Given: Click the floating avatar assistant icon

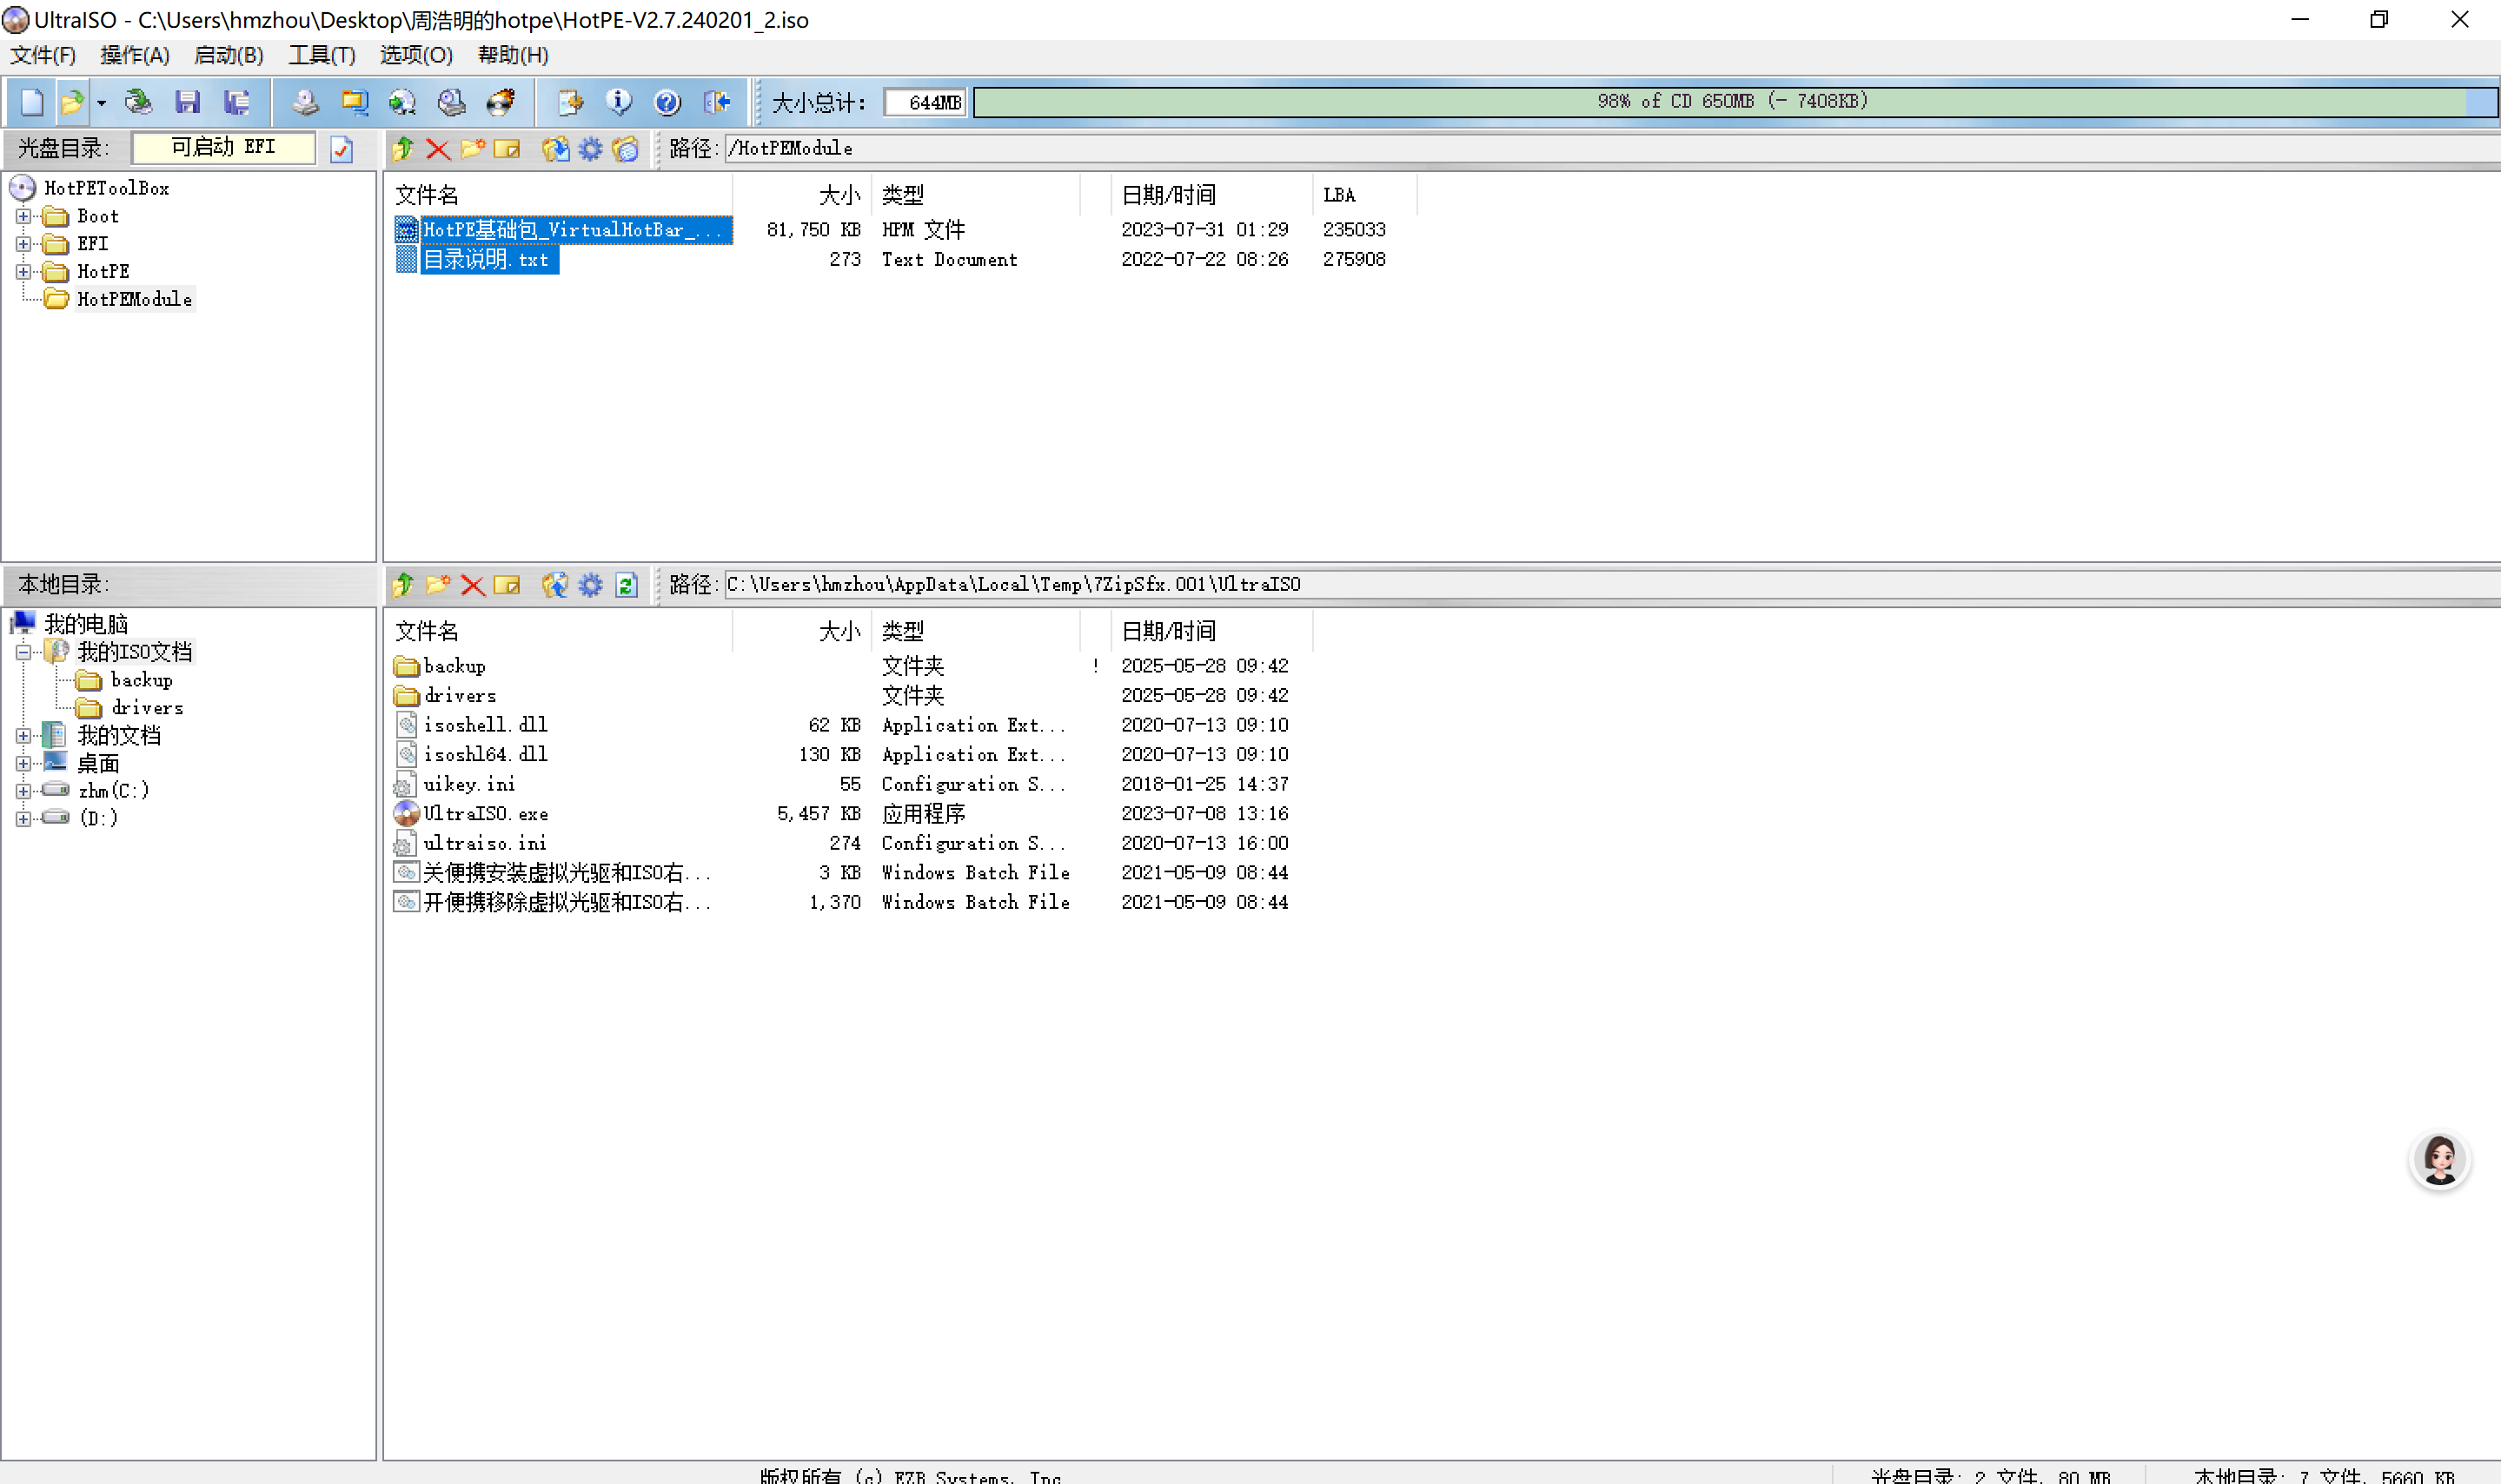Looking at the screenshot, I should (2440, 1160).
